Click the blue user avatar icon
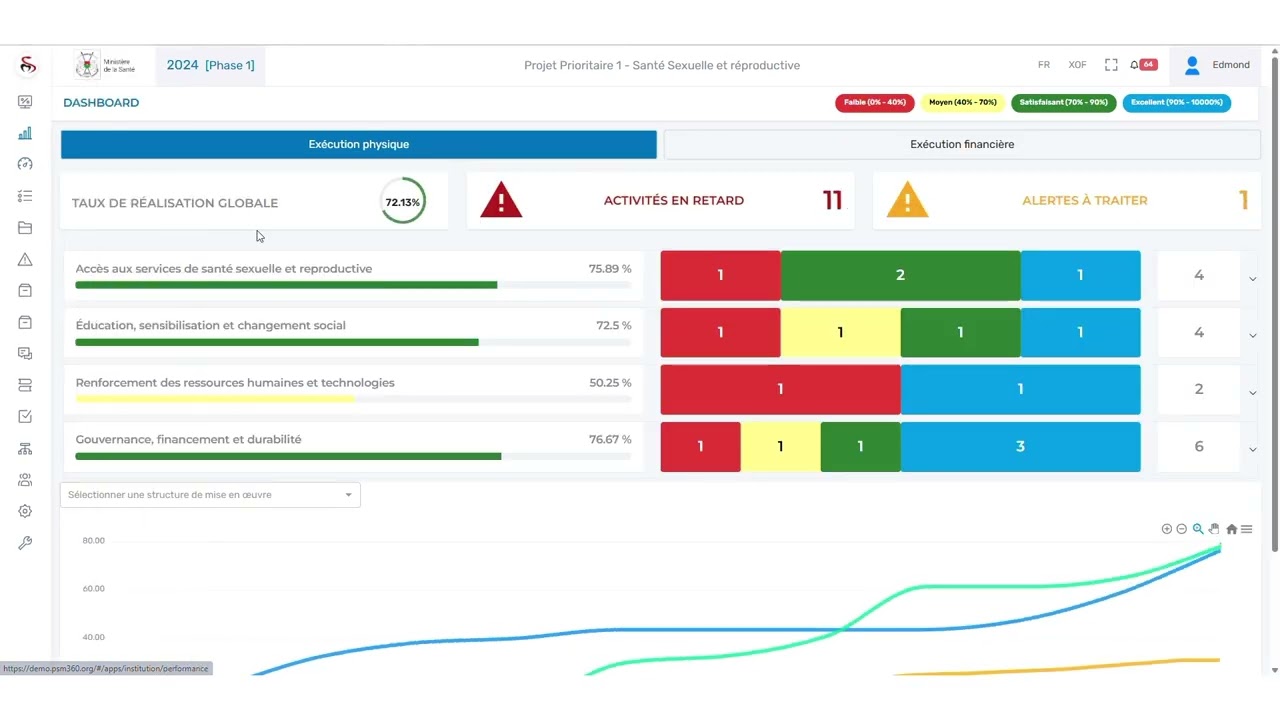 pyautogui.click(x=1192, y=65)
